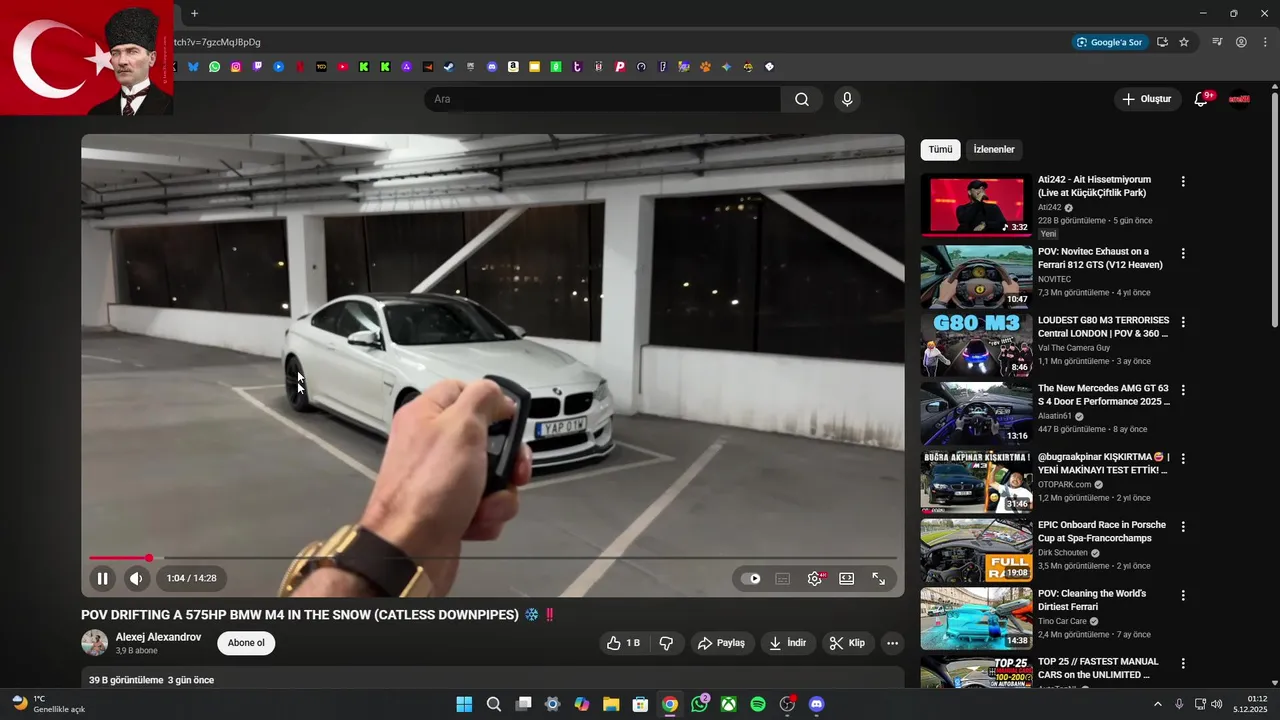Open LOUDEST G80 M3 video thumbnail
Screen dimensions: 1280x720
[x=976, y=345]
